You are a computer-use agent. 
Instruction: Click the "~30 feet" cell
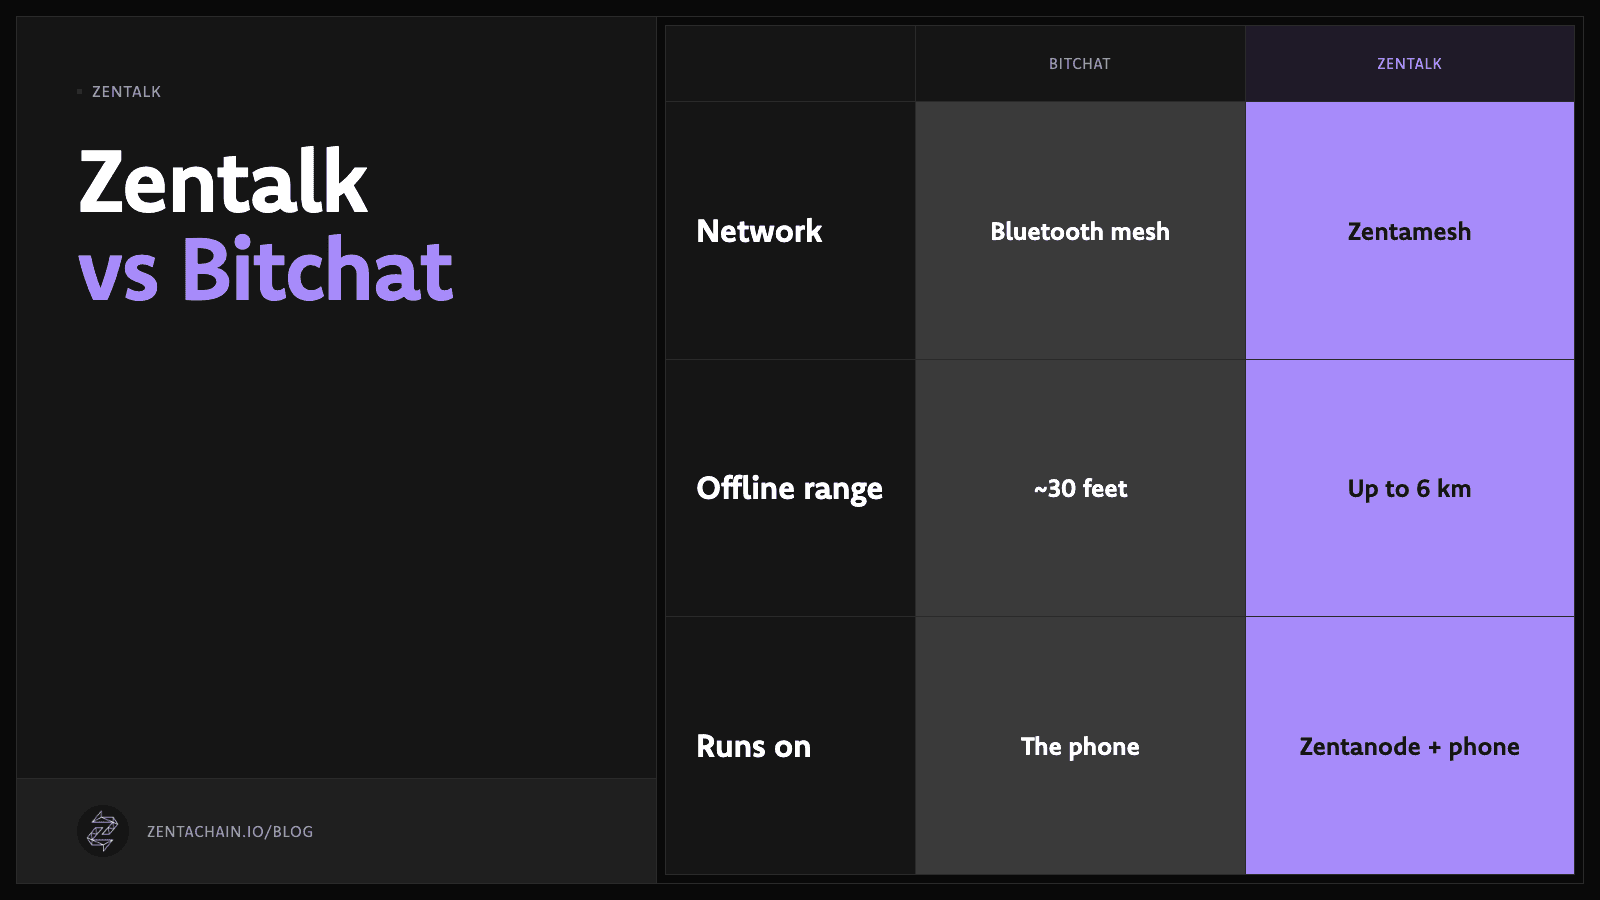(x=1080, y=488)
